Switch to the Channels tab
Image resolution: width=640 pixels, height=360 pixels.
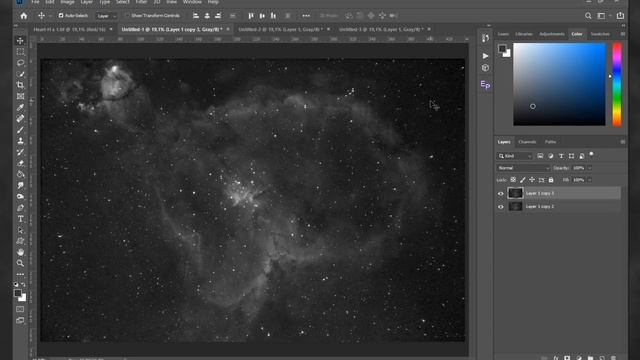point(527,142)
